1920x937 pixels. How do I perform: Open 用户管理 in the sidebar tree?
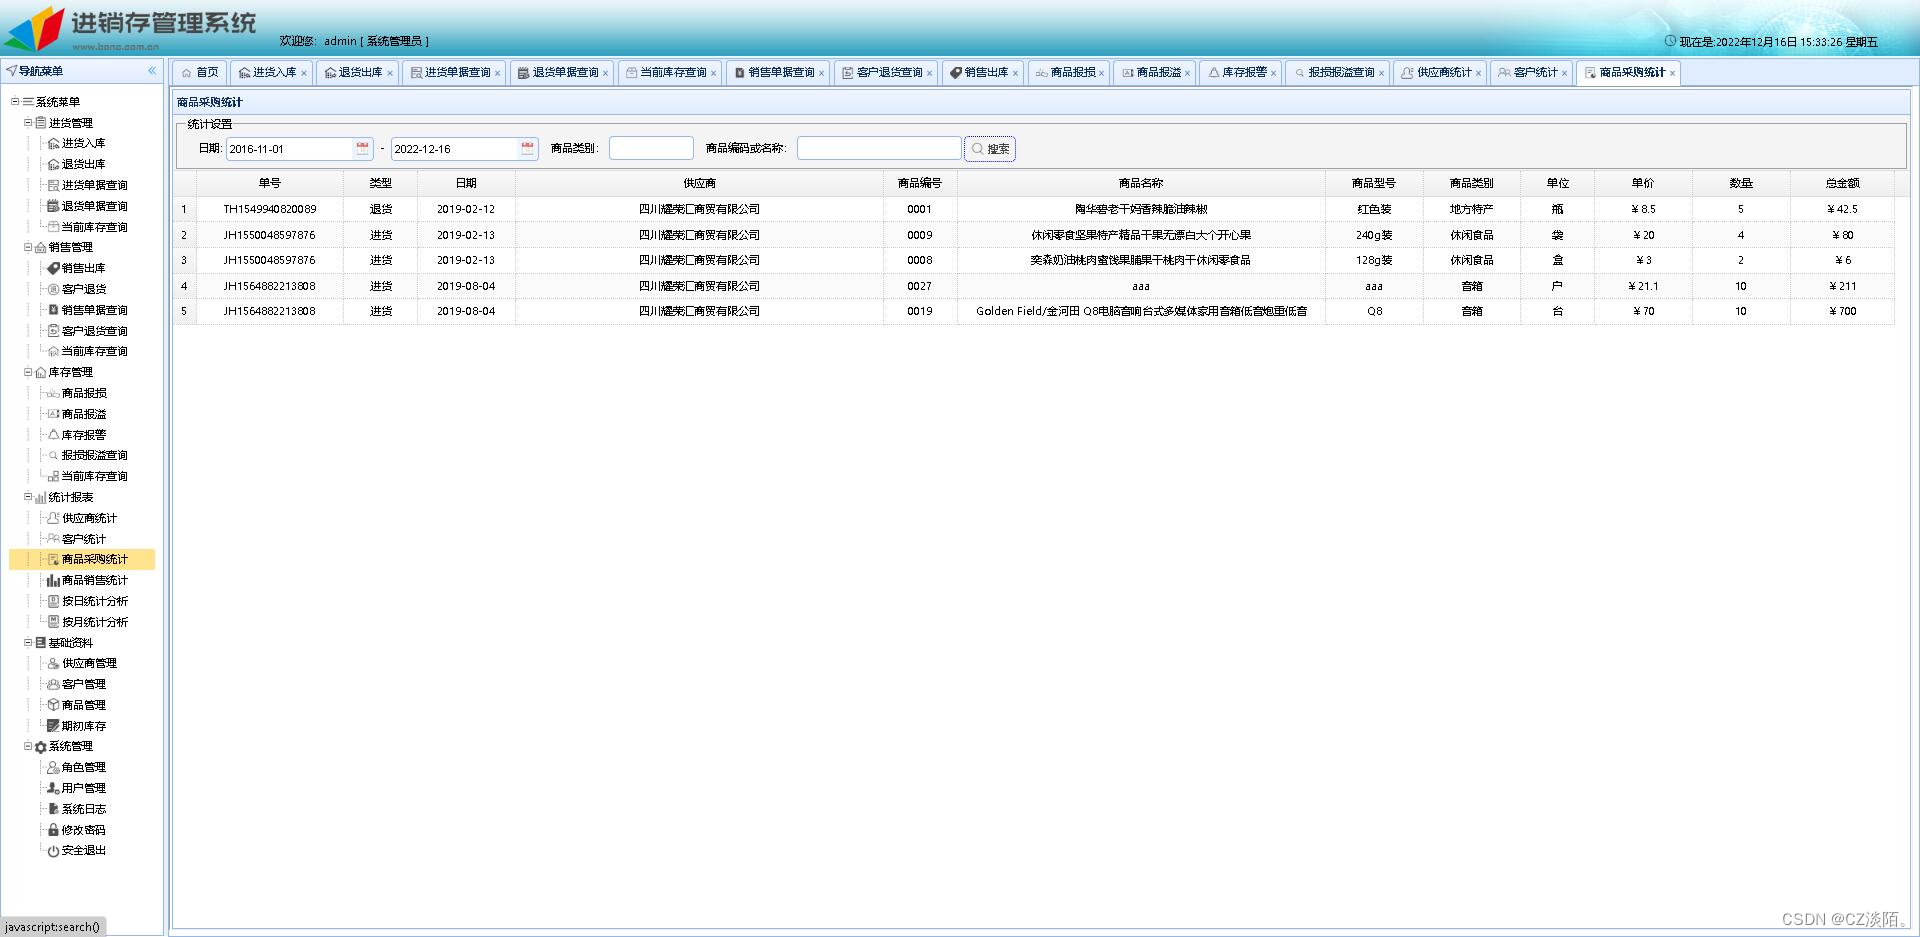84,788
